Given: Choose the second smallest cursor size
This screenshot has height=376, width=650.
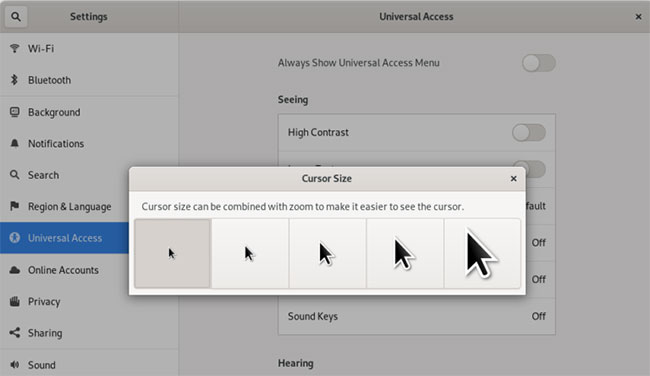Looking at the screenshot, I should point(250,253).
